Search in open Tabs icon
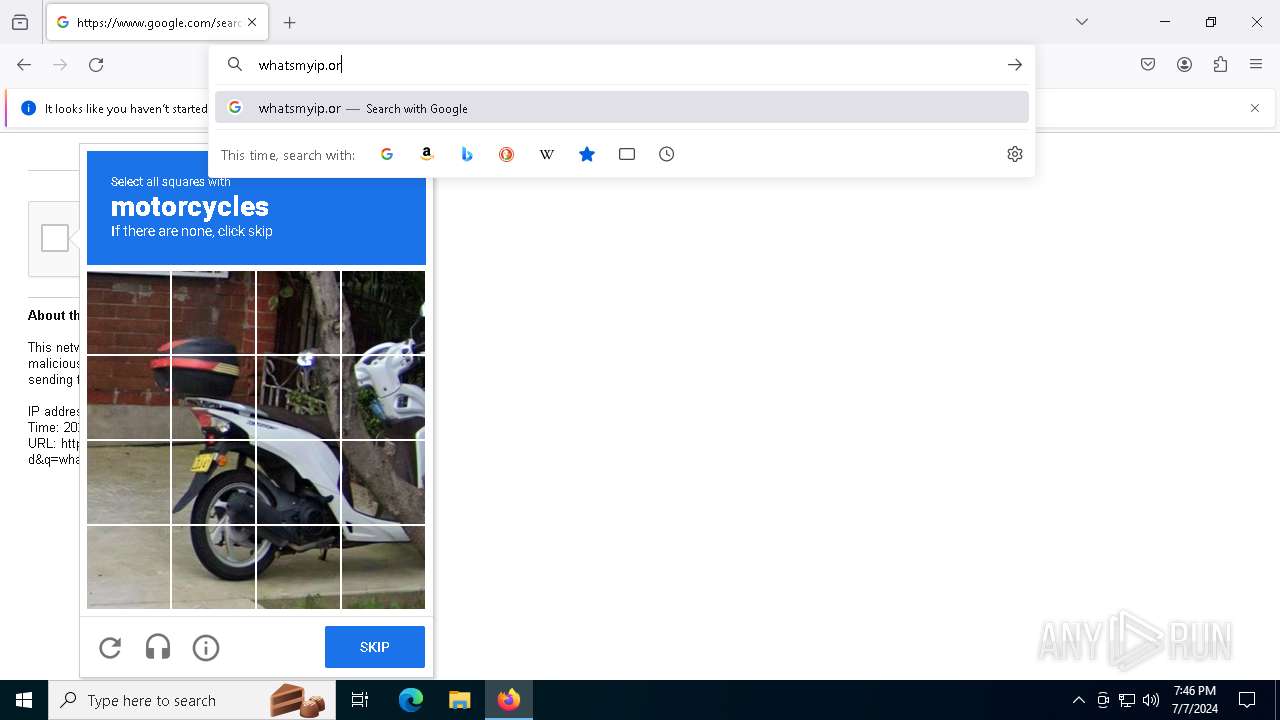1280x720 pixels. coord(627,154)
